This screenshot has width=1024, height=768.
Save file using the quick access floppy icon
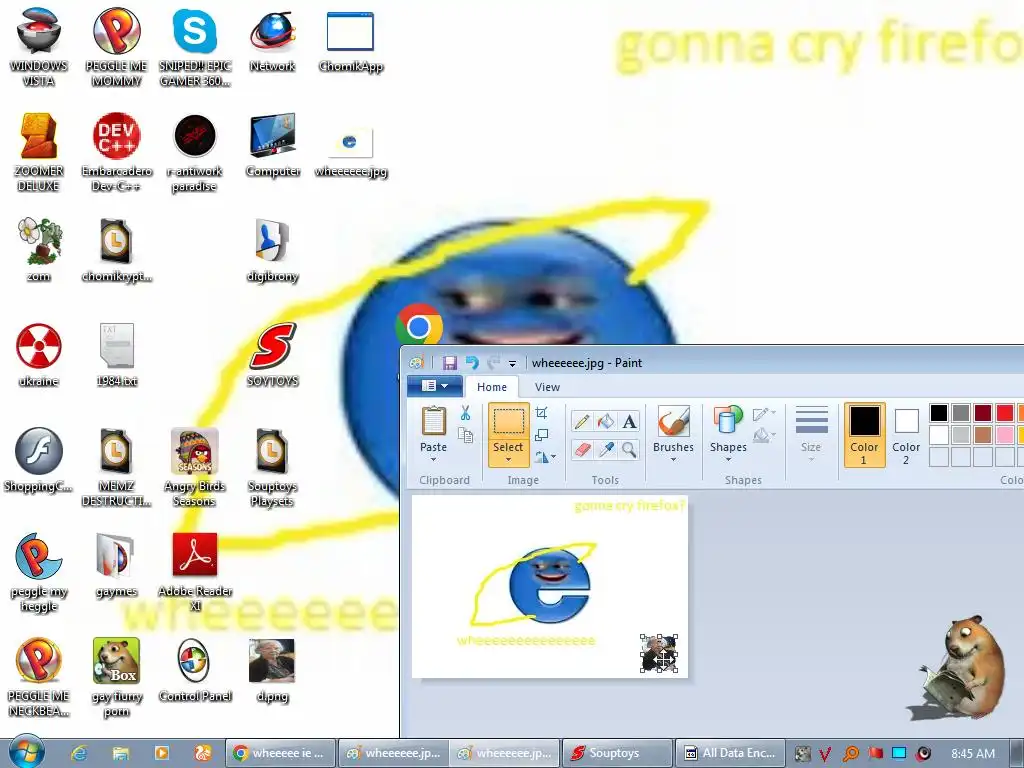(449, 363)
